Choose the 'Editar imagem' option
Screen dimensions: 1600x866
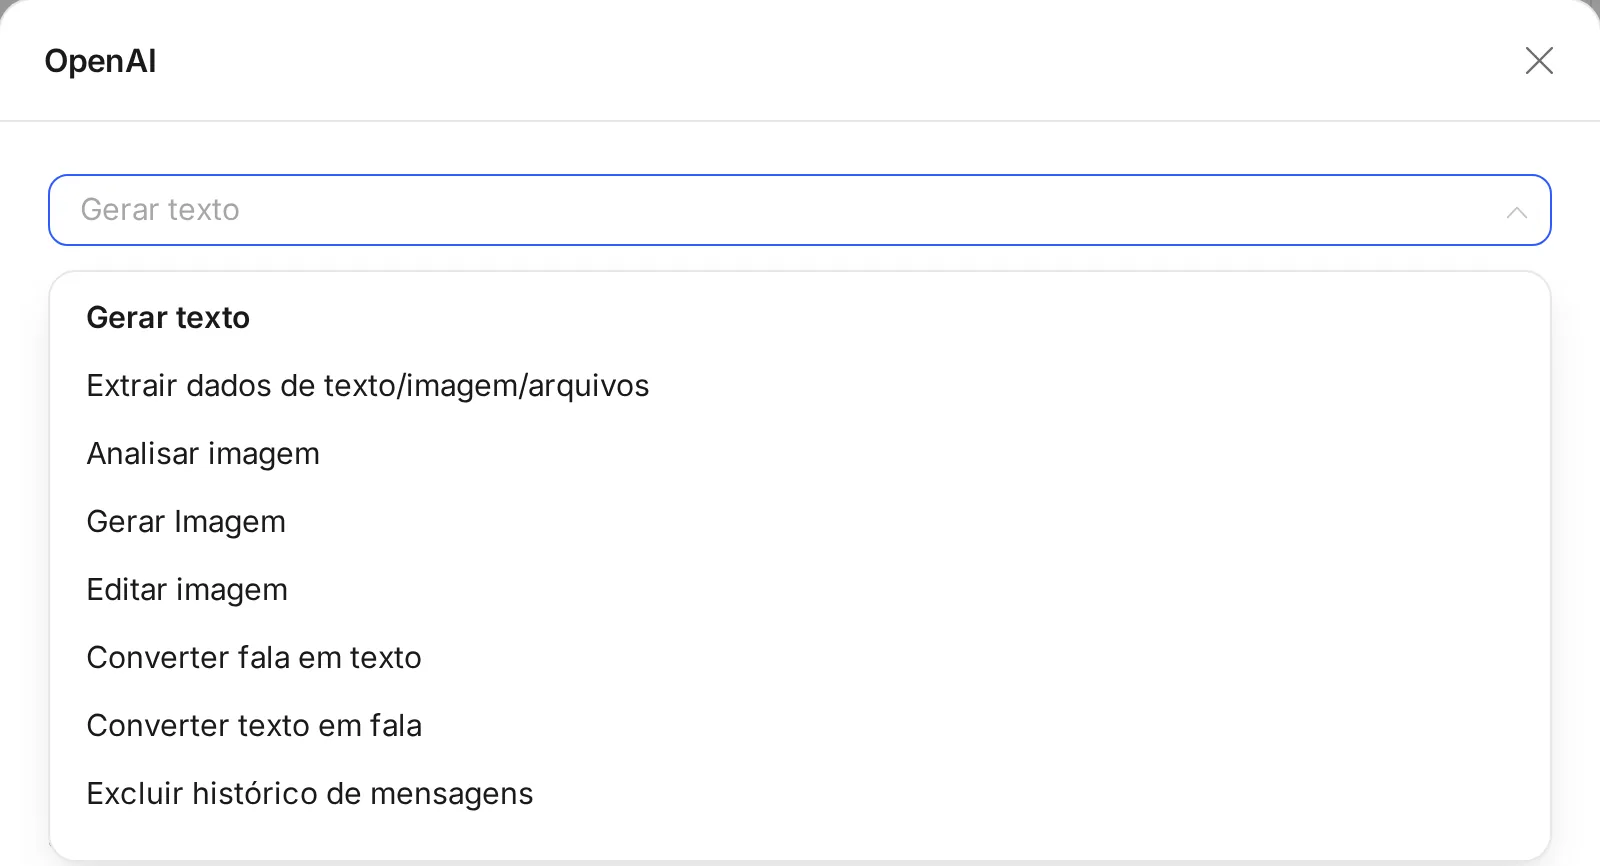(x=799, y=590)
